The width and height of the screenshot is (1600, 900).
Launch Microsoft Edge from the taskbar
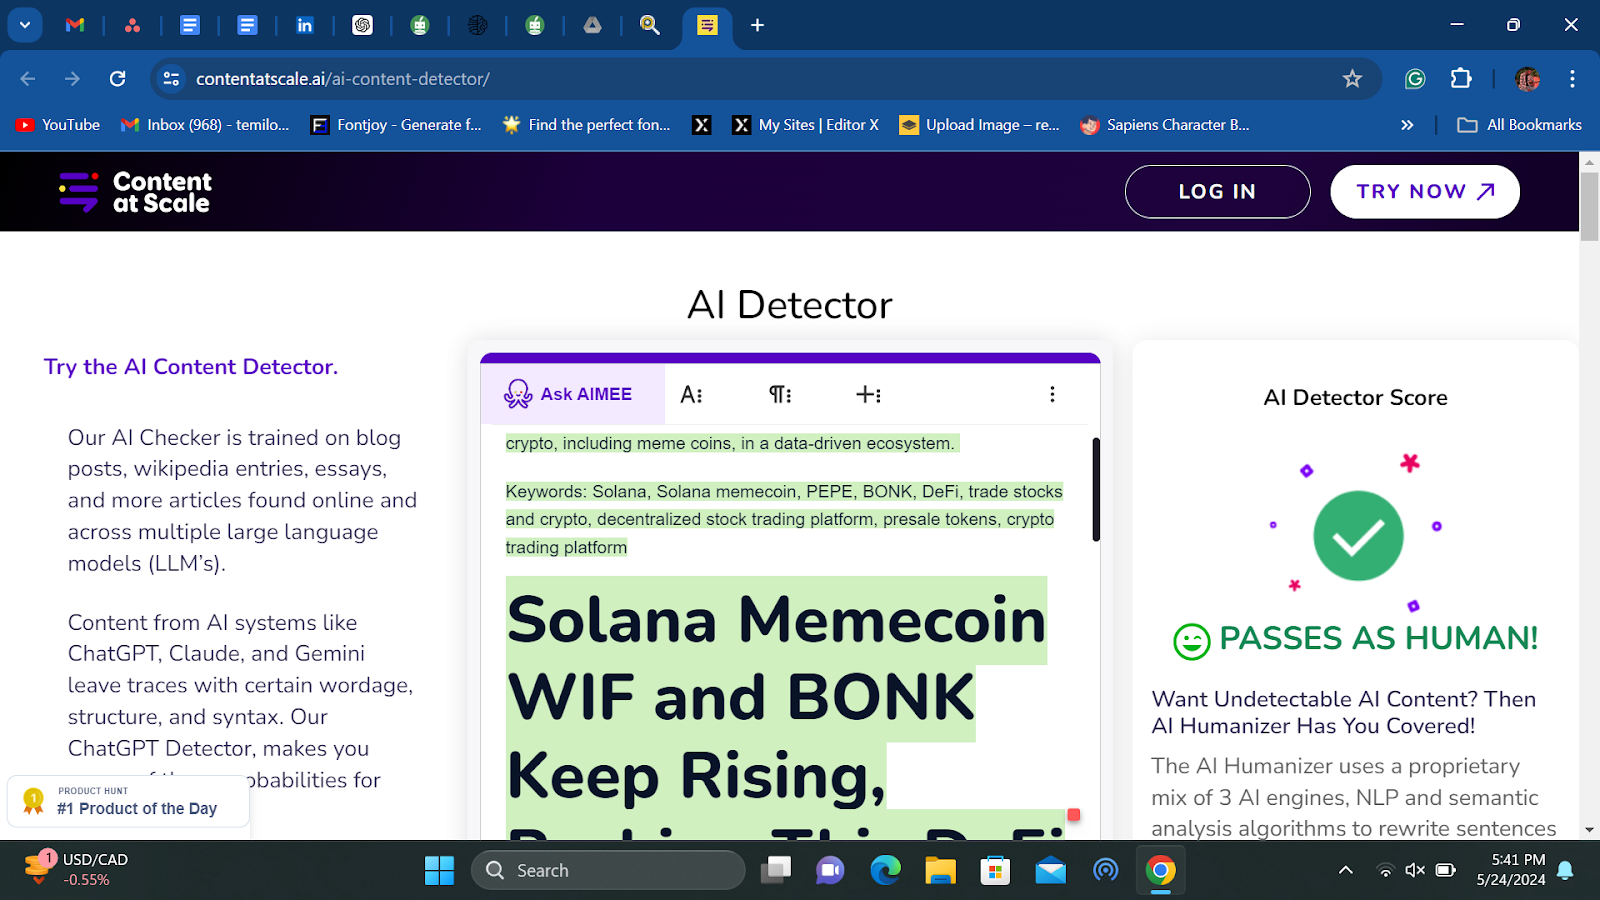tap(885, 870)
